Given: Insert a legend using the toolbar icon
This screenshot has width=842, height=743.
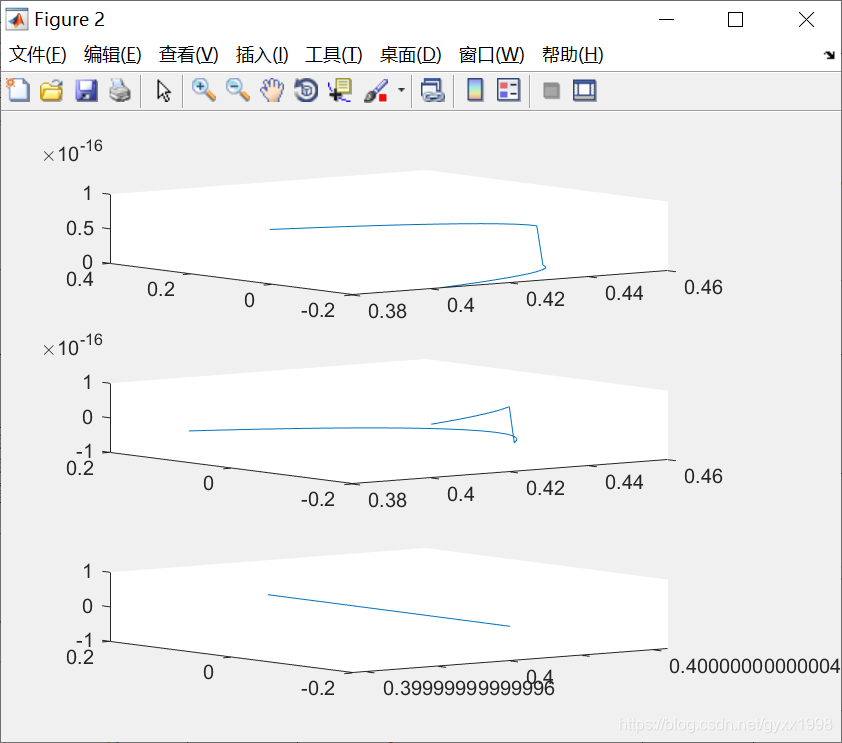Looking at the screenshot, I should (x=508, y=90).
